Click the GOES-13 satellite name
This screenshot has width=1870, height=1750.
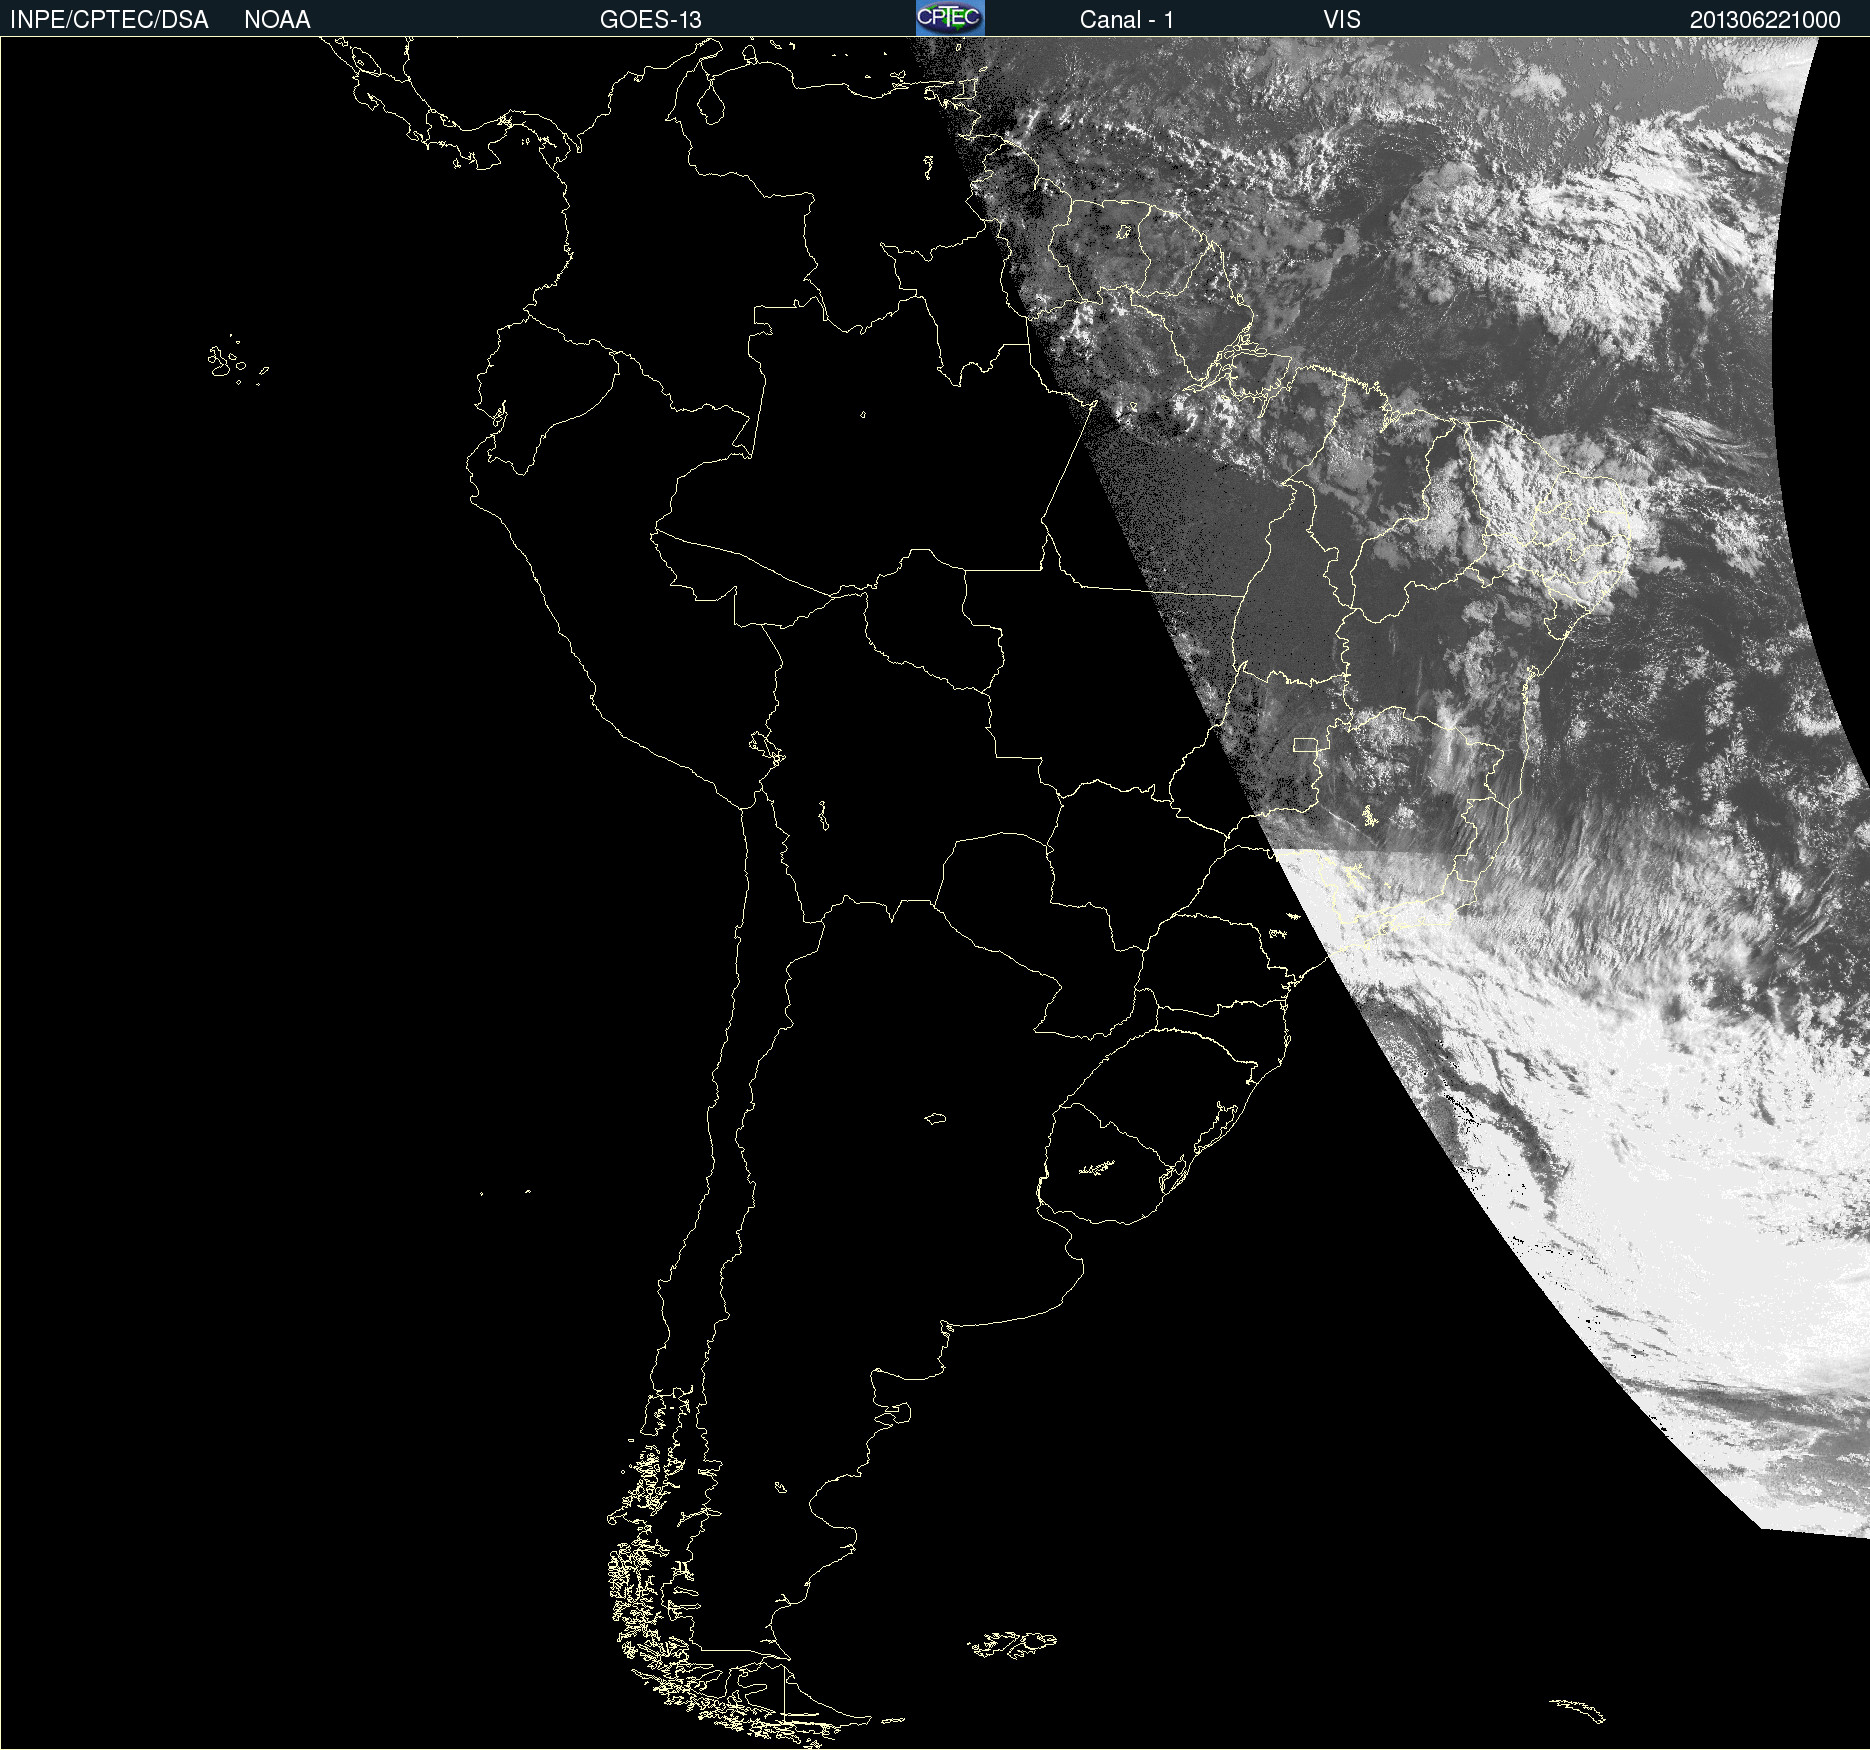[x=650, y=19]
